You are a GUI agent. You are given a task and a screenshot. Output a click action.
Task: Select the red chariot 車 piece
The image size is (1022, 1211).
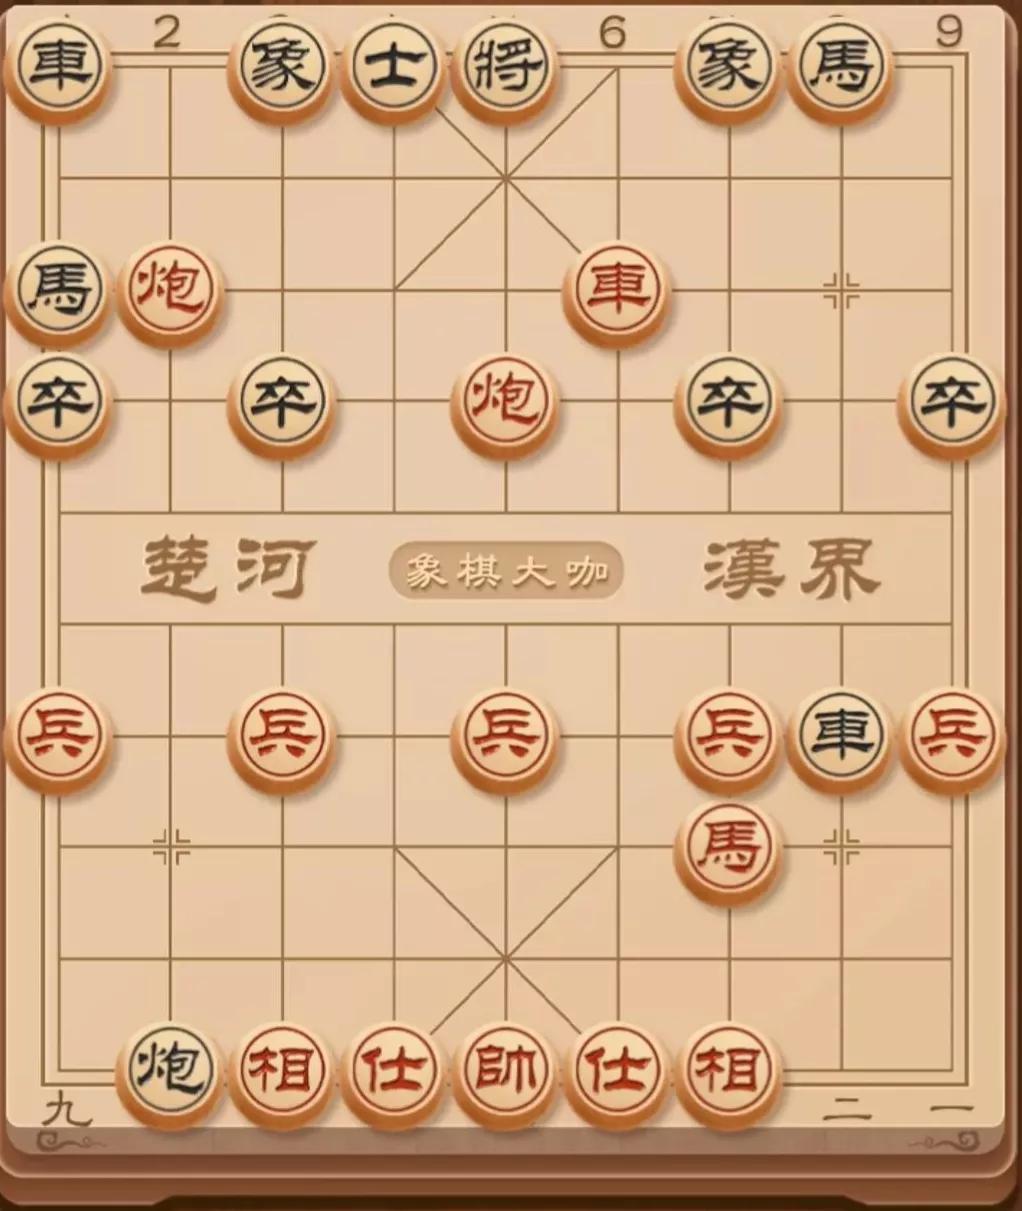tap(617, 292)
